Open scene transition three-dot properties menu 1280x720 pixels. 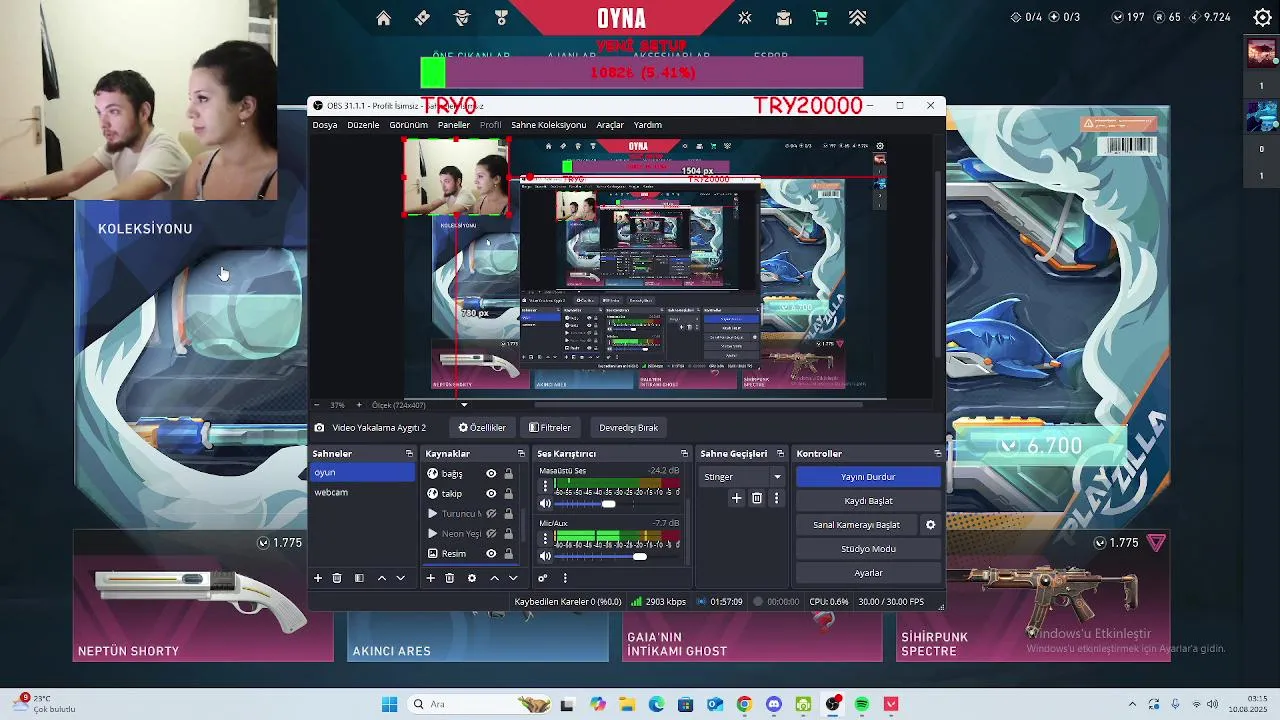776,498
